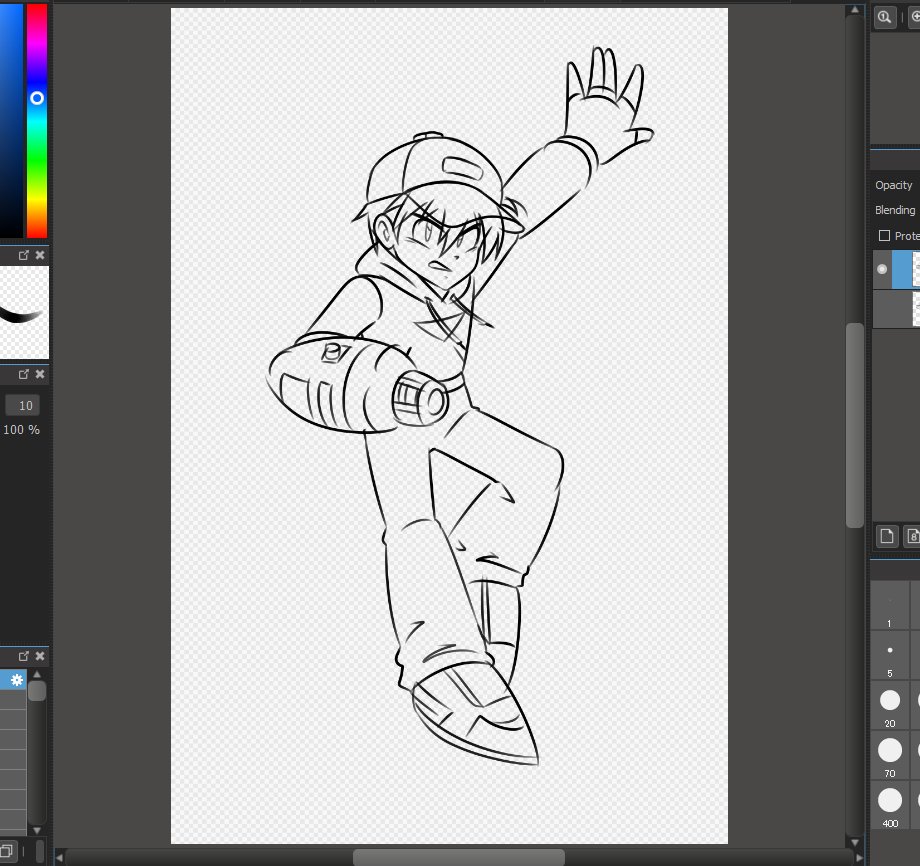Click the hue selector circle on hue bar
This screenshot has height=866, width=920.
click(x=36, y=98)
